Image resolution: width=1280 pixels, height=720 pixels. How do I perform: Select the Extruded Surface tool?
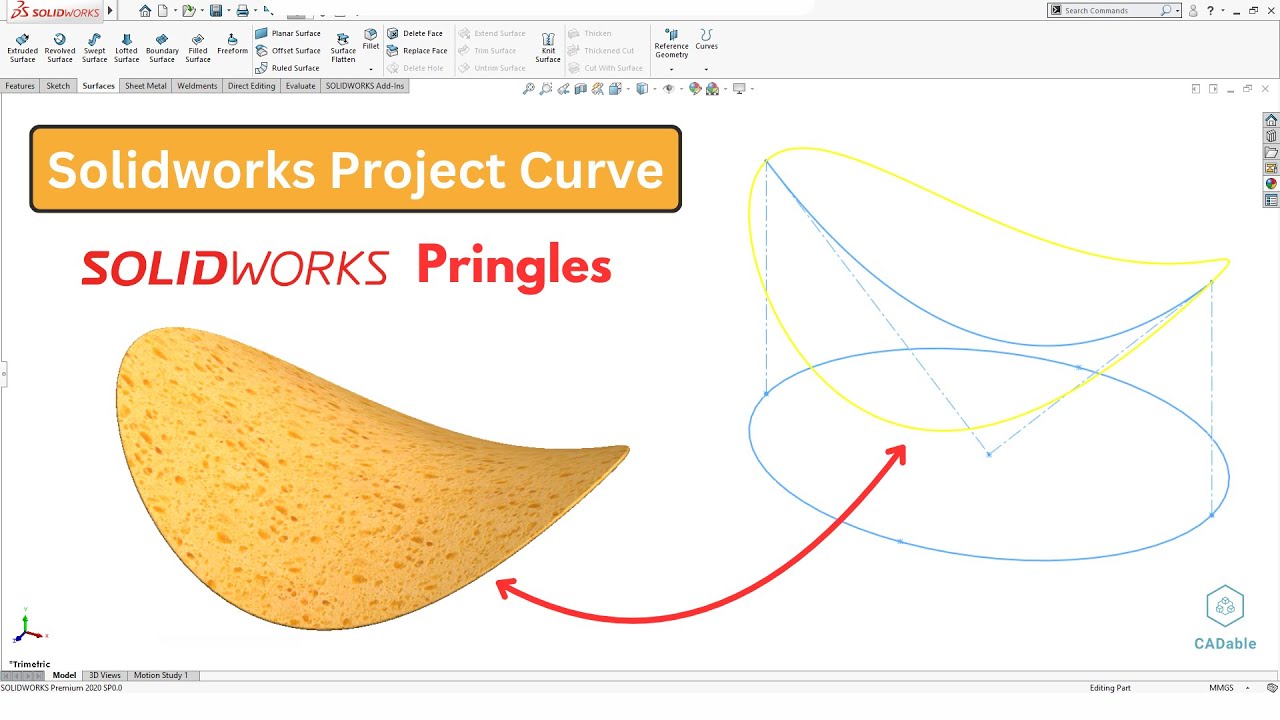point(22,47)
